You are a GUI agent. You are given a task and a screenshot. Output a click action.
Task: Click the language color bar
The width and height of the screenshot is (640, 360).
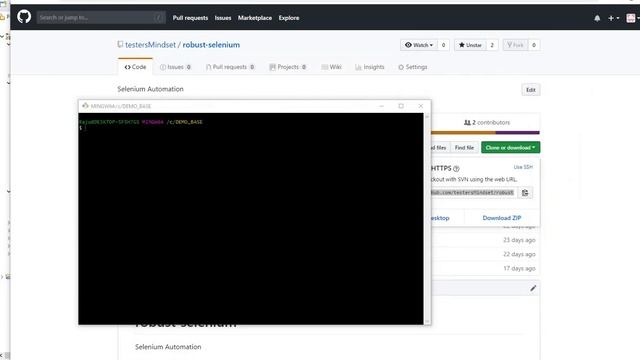tap(485, 133)
